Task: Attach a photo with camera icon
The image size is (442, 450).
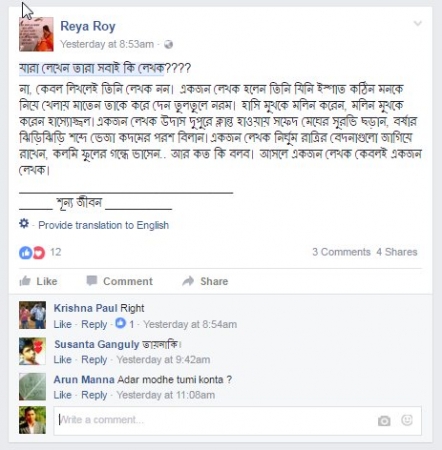Action: point(384,421)
